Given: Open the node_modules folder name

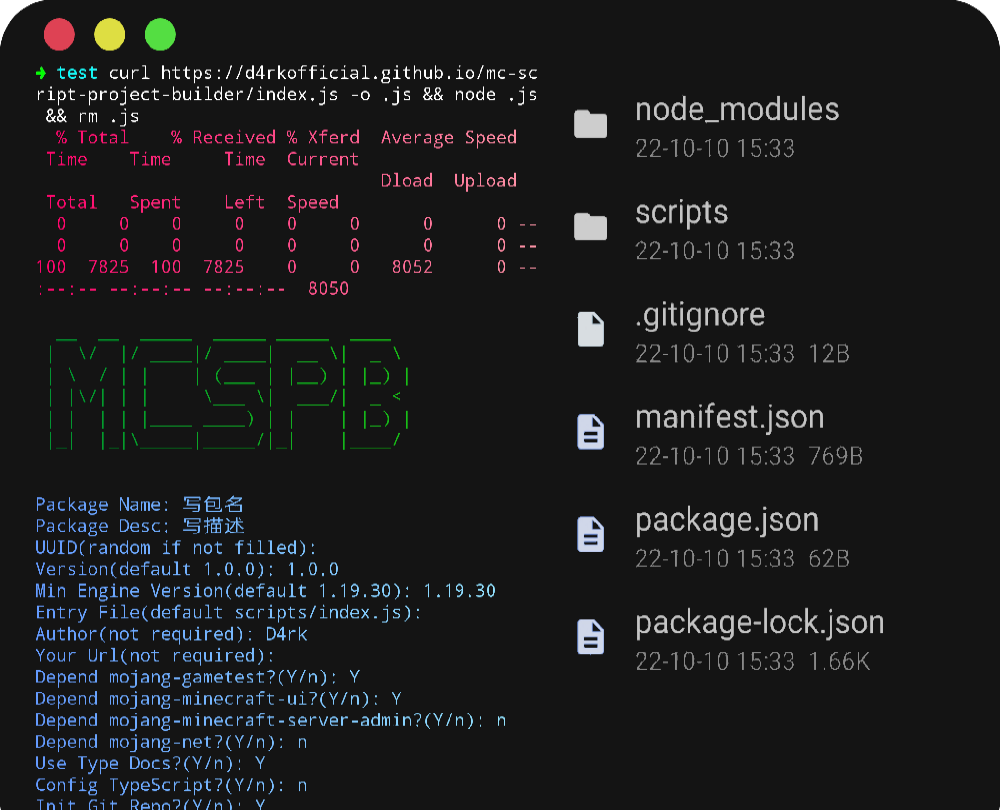Looking at the screenshot, I should [737, 110].
